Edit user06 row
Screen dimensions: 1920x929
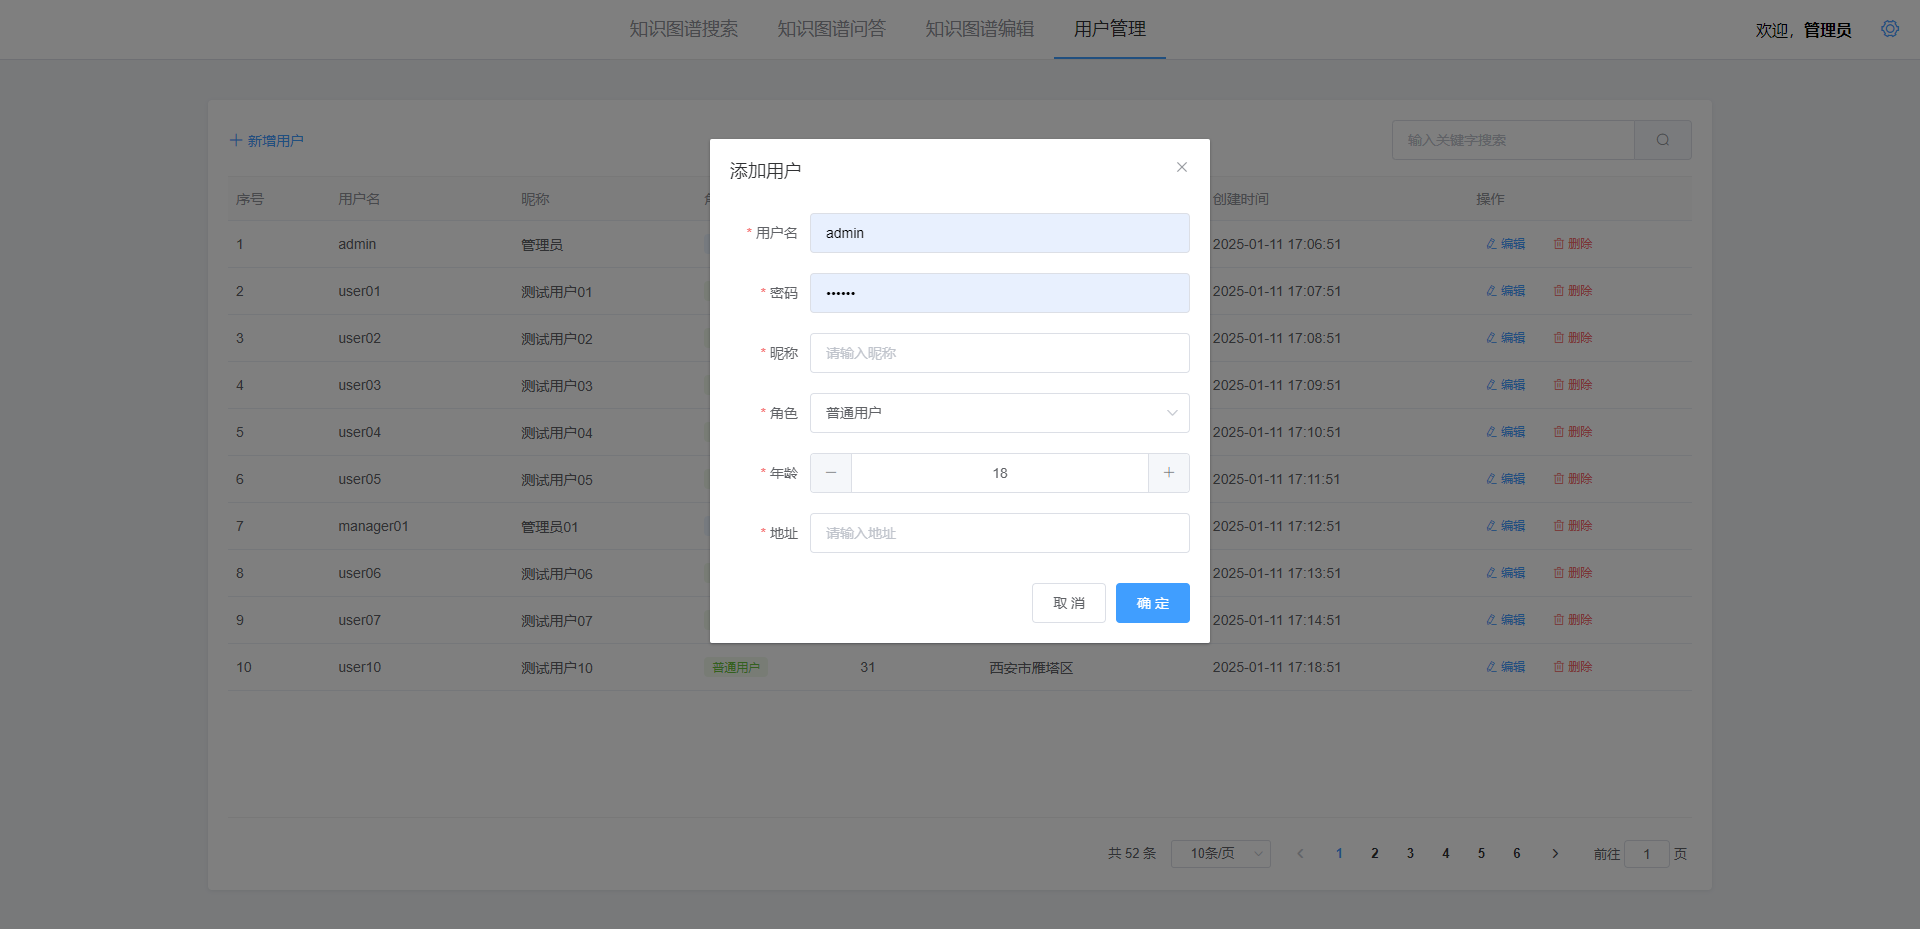click(1506, 573)
